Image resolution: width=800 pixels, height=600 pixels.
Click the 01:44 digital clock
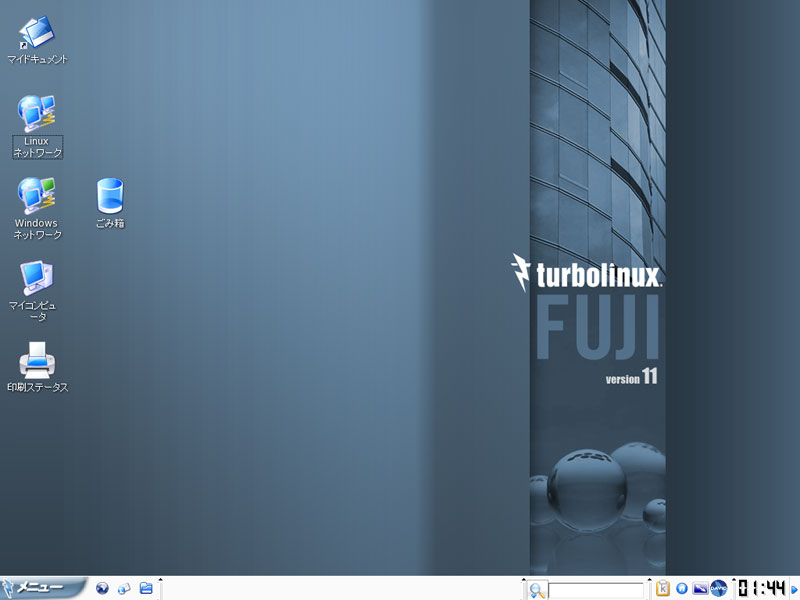tap(762, 588)
